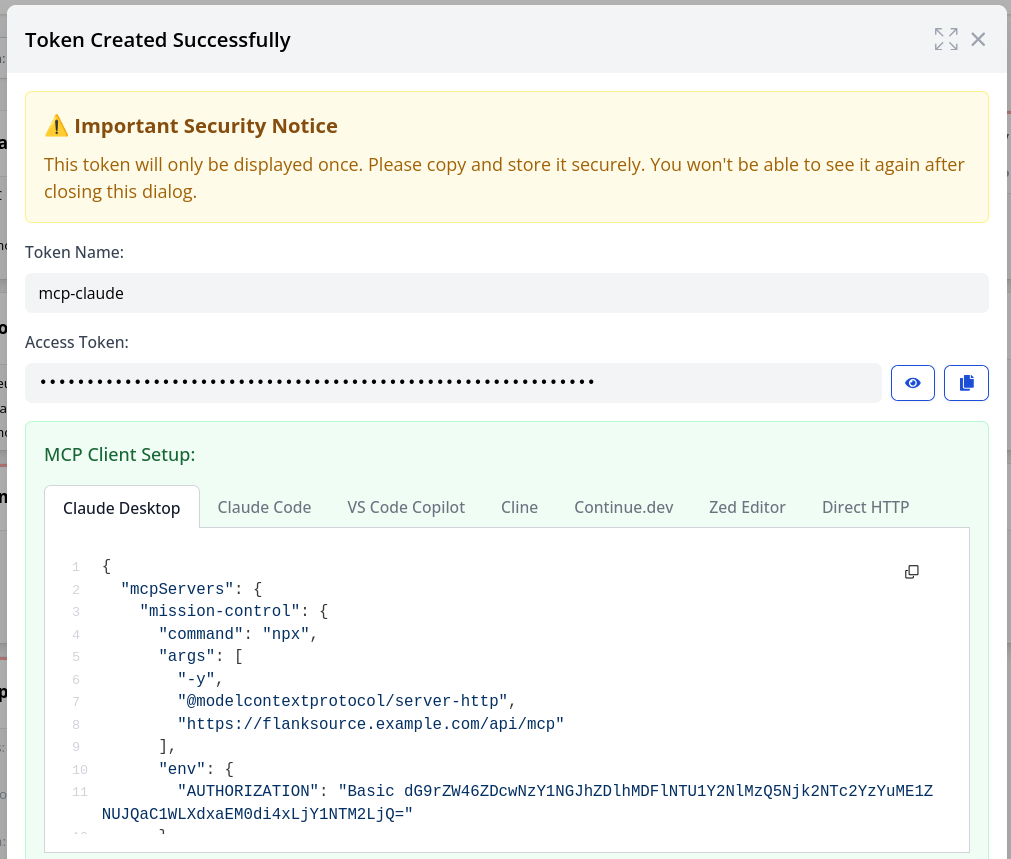Viewport: 1011px width, 859px height.
Task: Click the warning icon in security notice
Action: pyautogui.click(x=57, y=126)
